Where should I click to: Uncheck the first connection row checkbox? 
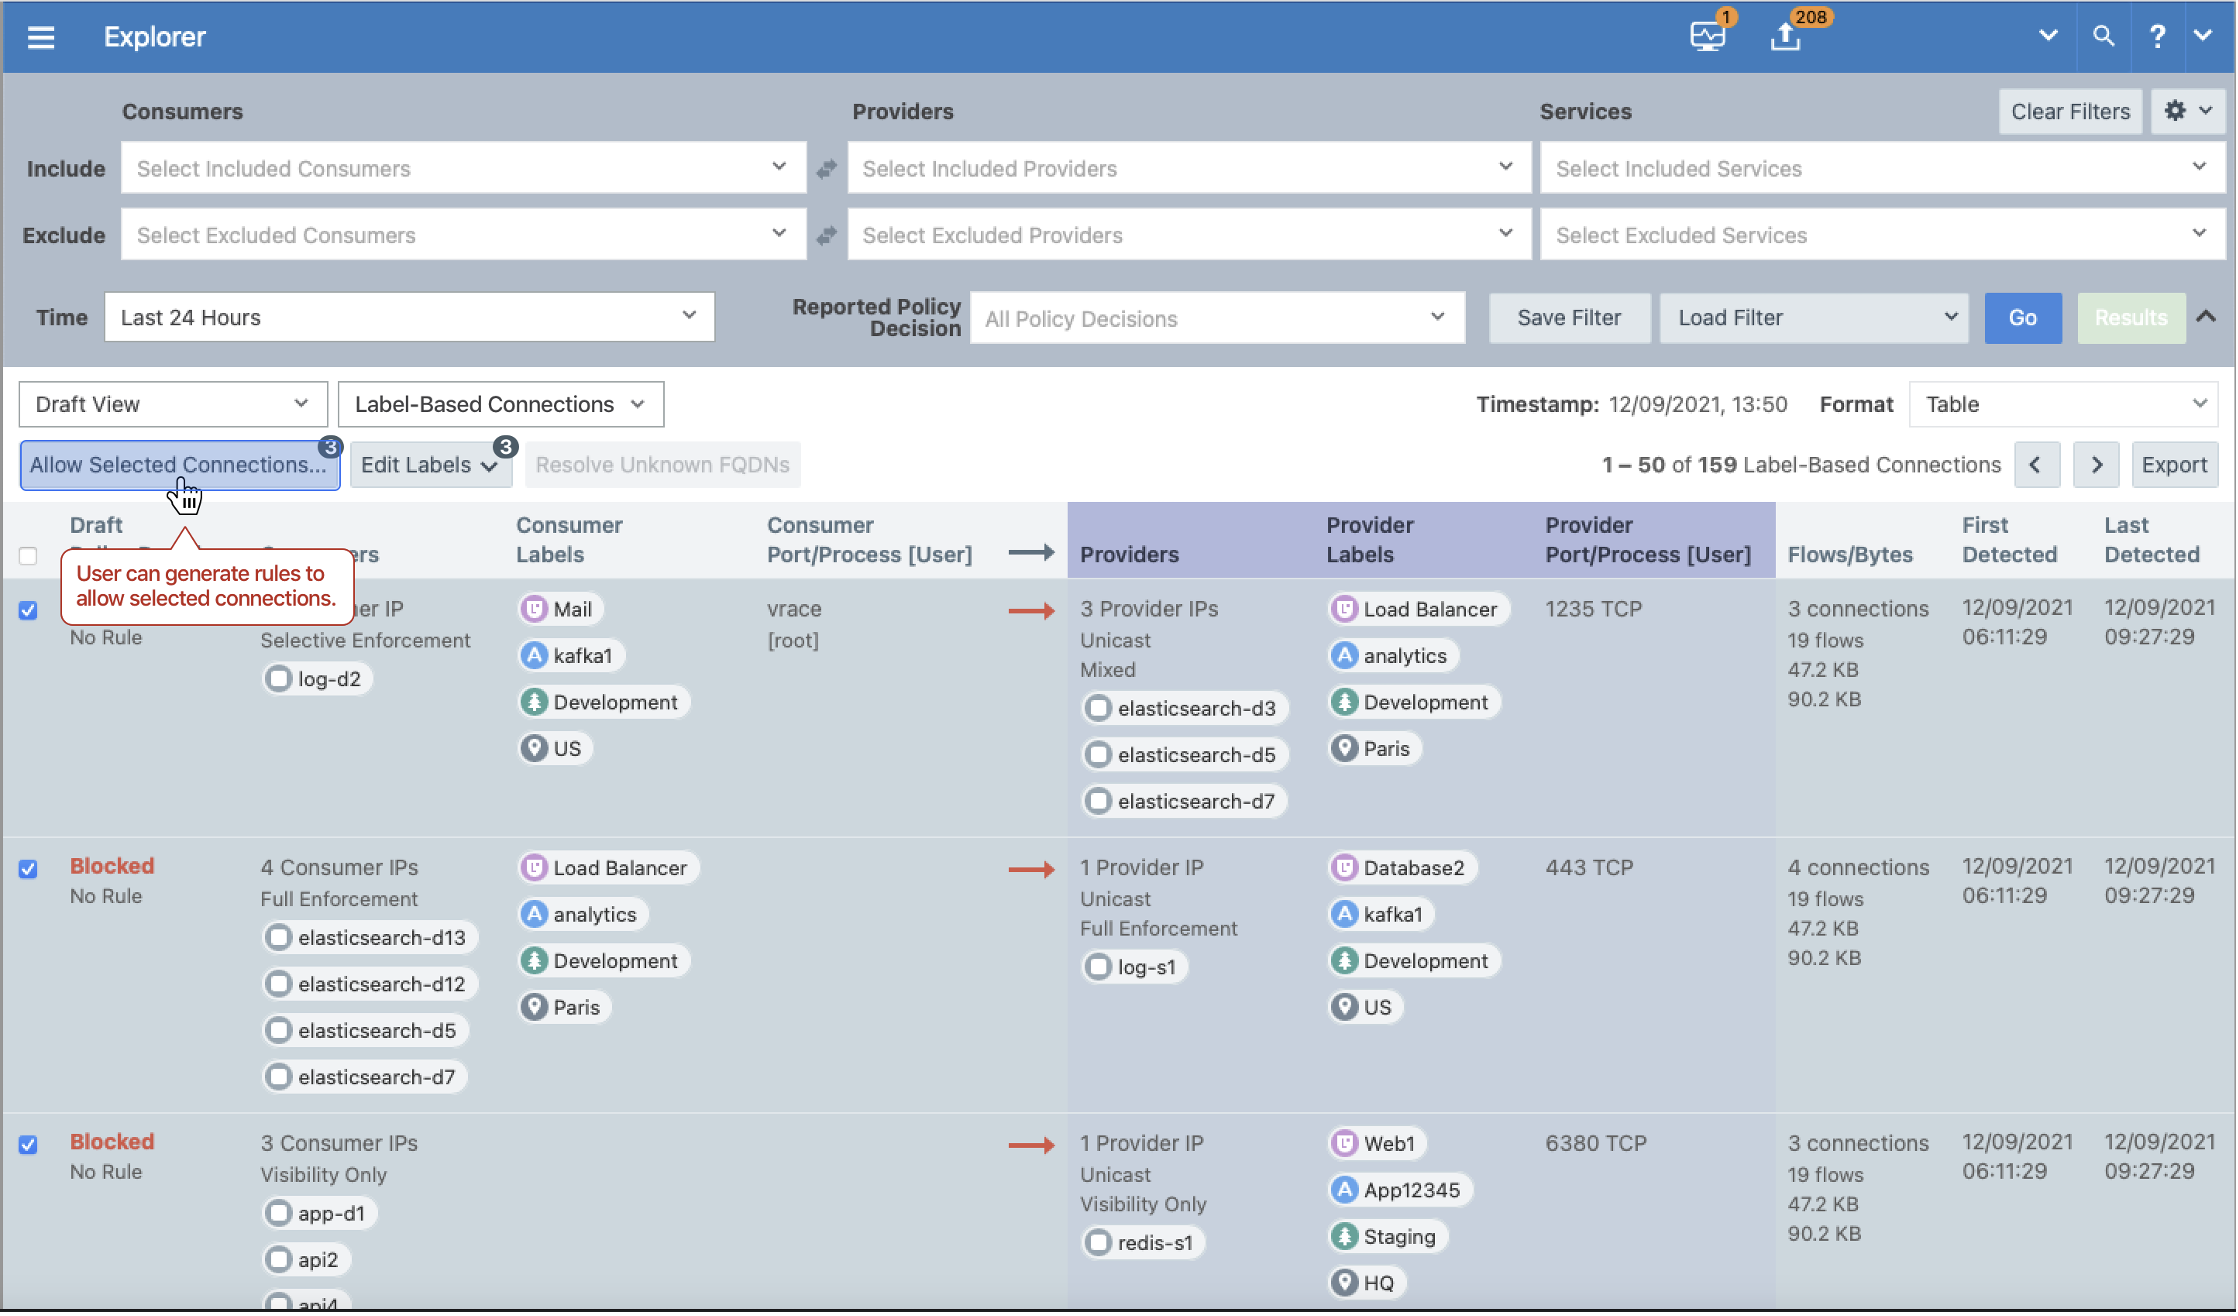28,609
